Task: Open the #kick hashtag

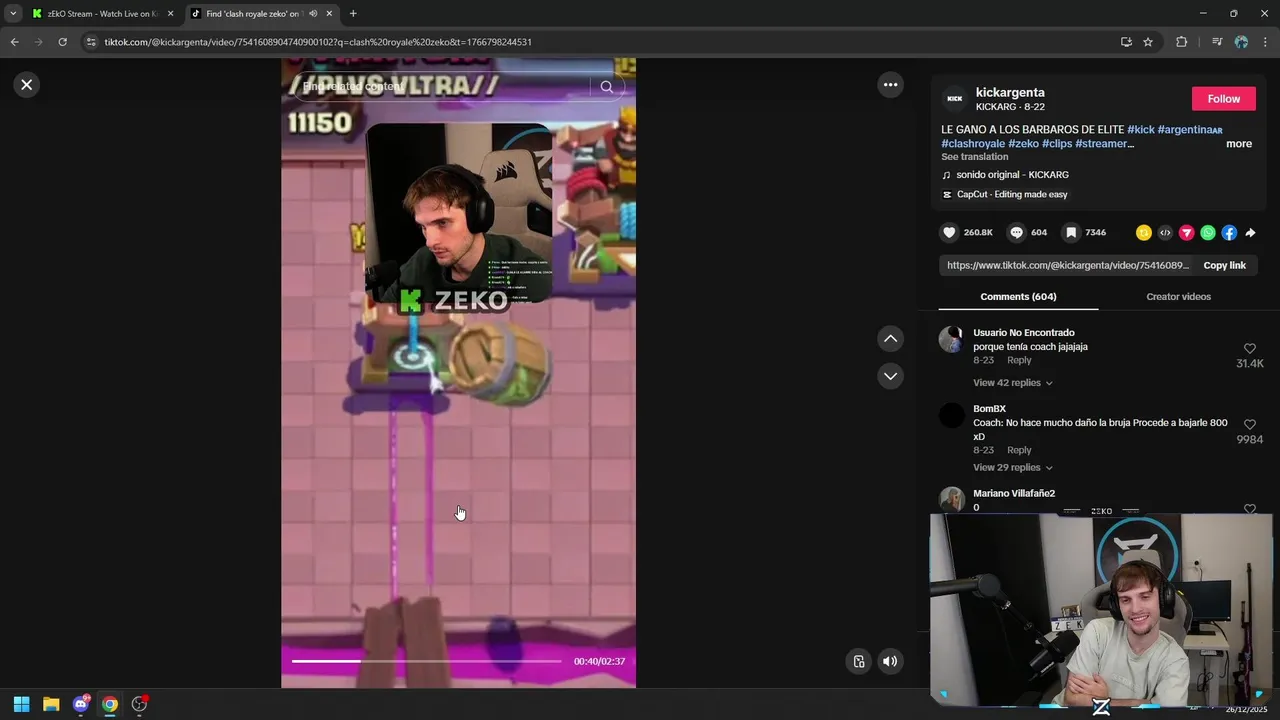Action: pyautogui.click(x=1140, y=130)
